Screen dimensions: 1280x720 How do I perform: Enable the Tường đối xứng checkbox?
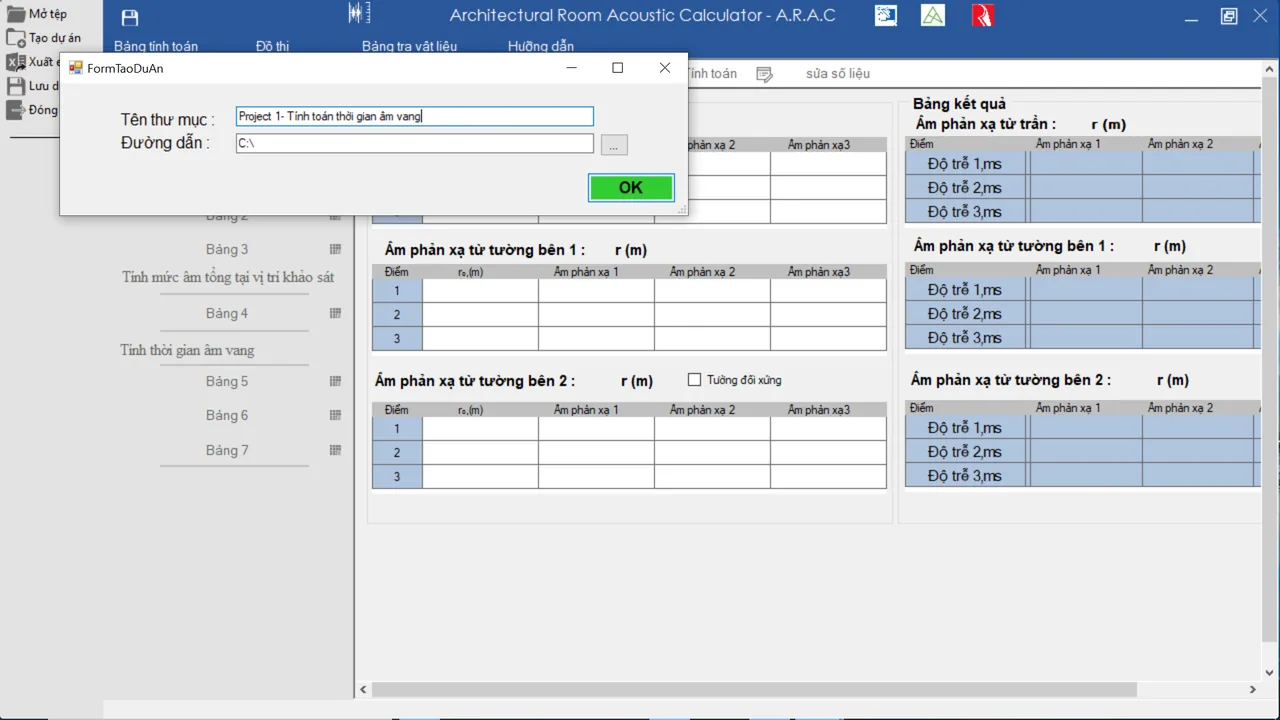click(695, 380)
